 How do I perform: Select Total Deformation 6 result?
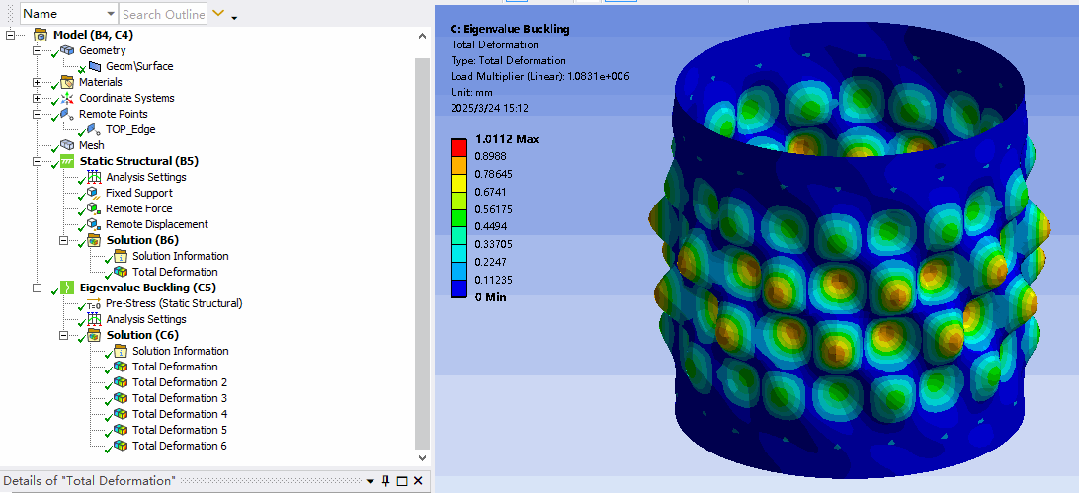[179, 445]
